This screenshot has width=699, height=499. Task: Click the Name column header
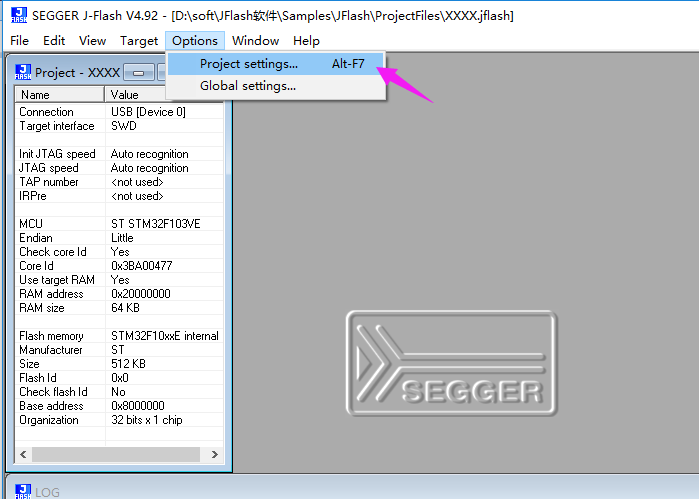coord(60,95)
